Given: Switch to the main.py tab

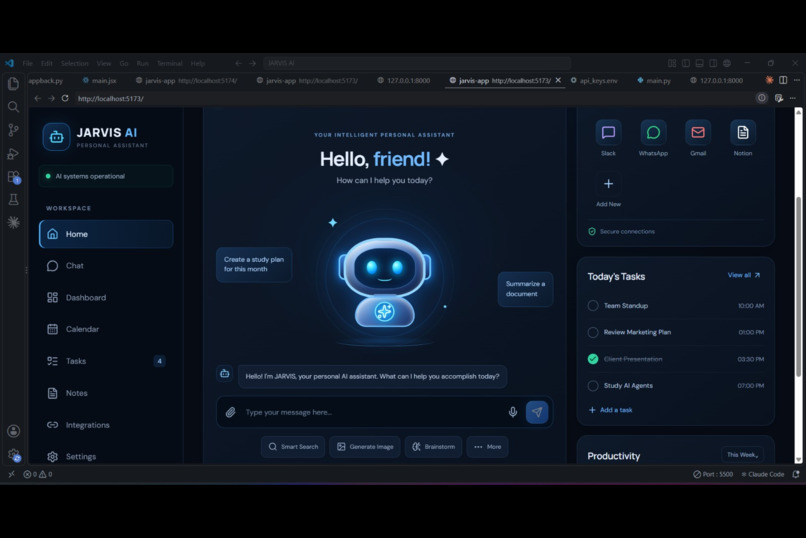Looking at the screenshot, I should [x=654, y=81].
